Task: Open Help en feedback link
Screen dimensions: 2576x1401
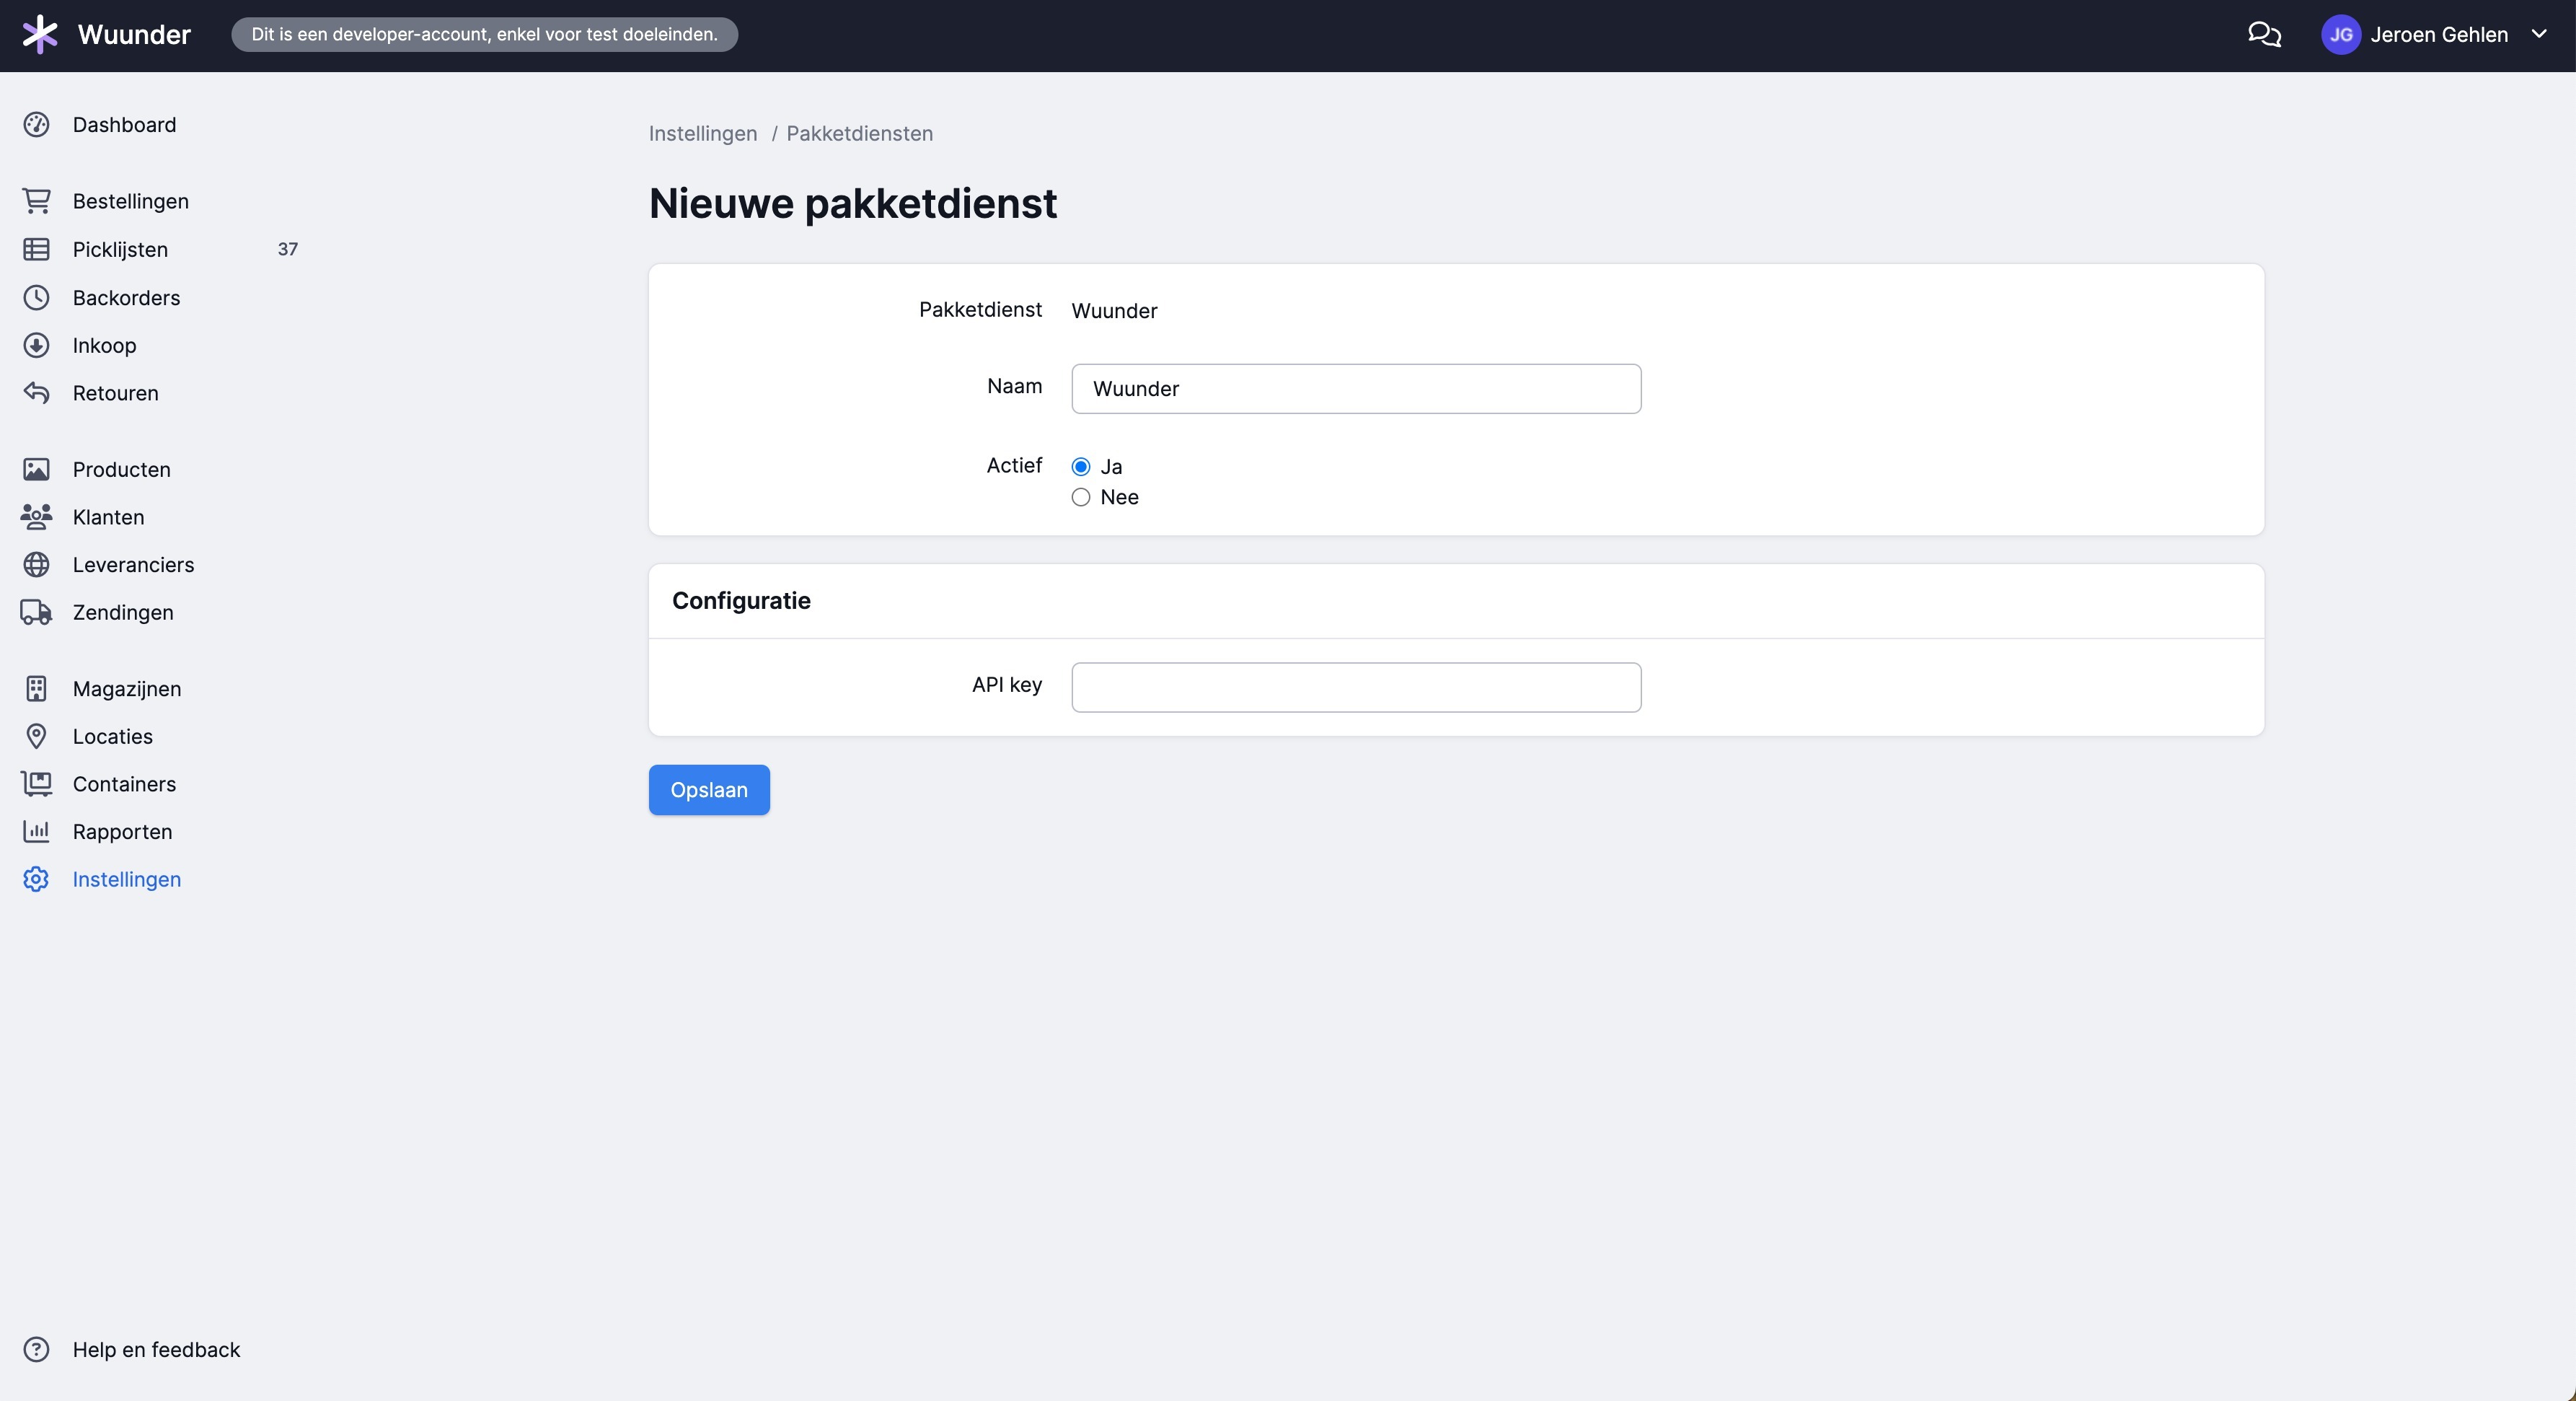Action: click(156, 1350)
